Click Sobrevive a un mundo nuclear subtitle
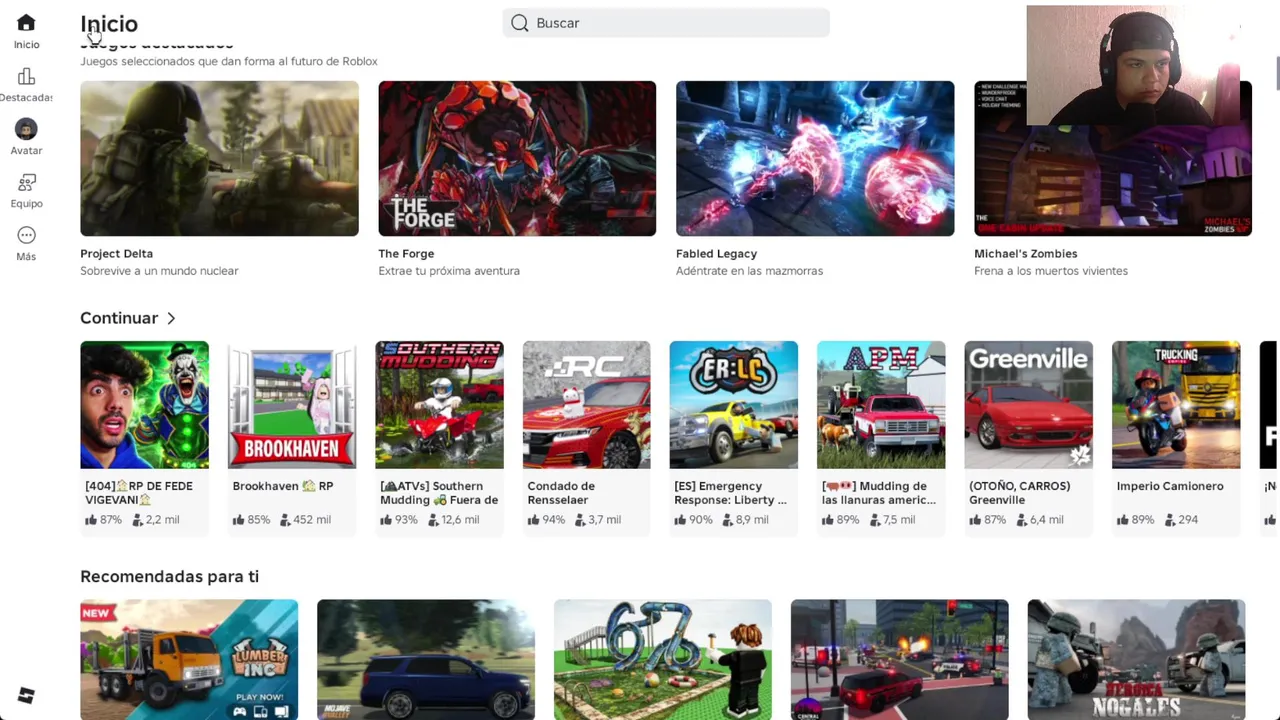Image resolution: width=1280 pixels, height=720 pixels. (159, 271)
